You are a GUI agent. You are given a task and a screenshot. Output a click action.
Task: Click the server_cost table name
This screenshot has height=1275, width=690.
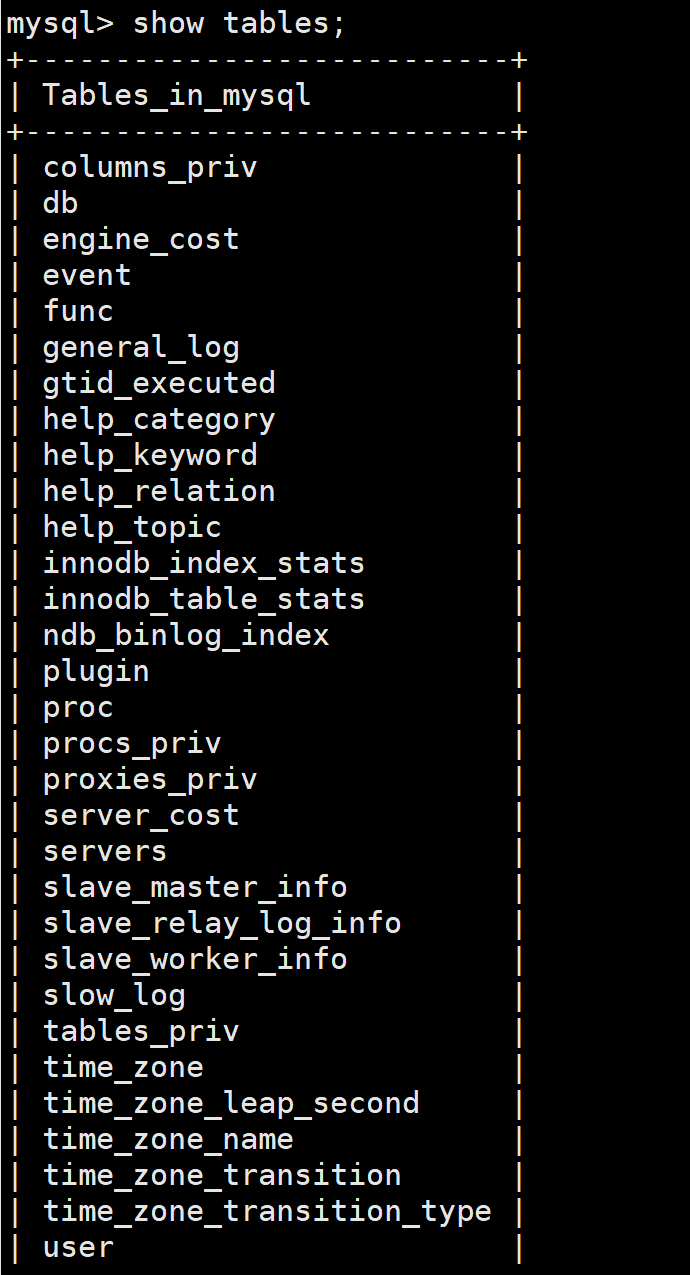(141, 815)
